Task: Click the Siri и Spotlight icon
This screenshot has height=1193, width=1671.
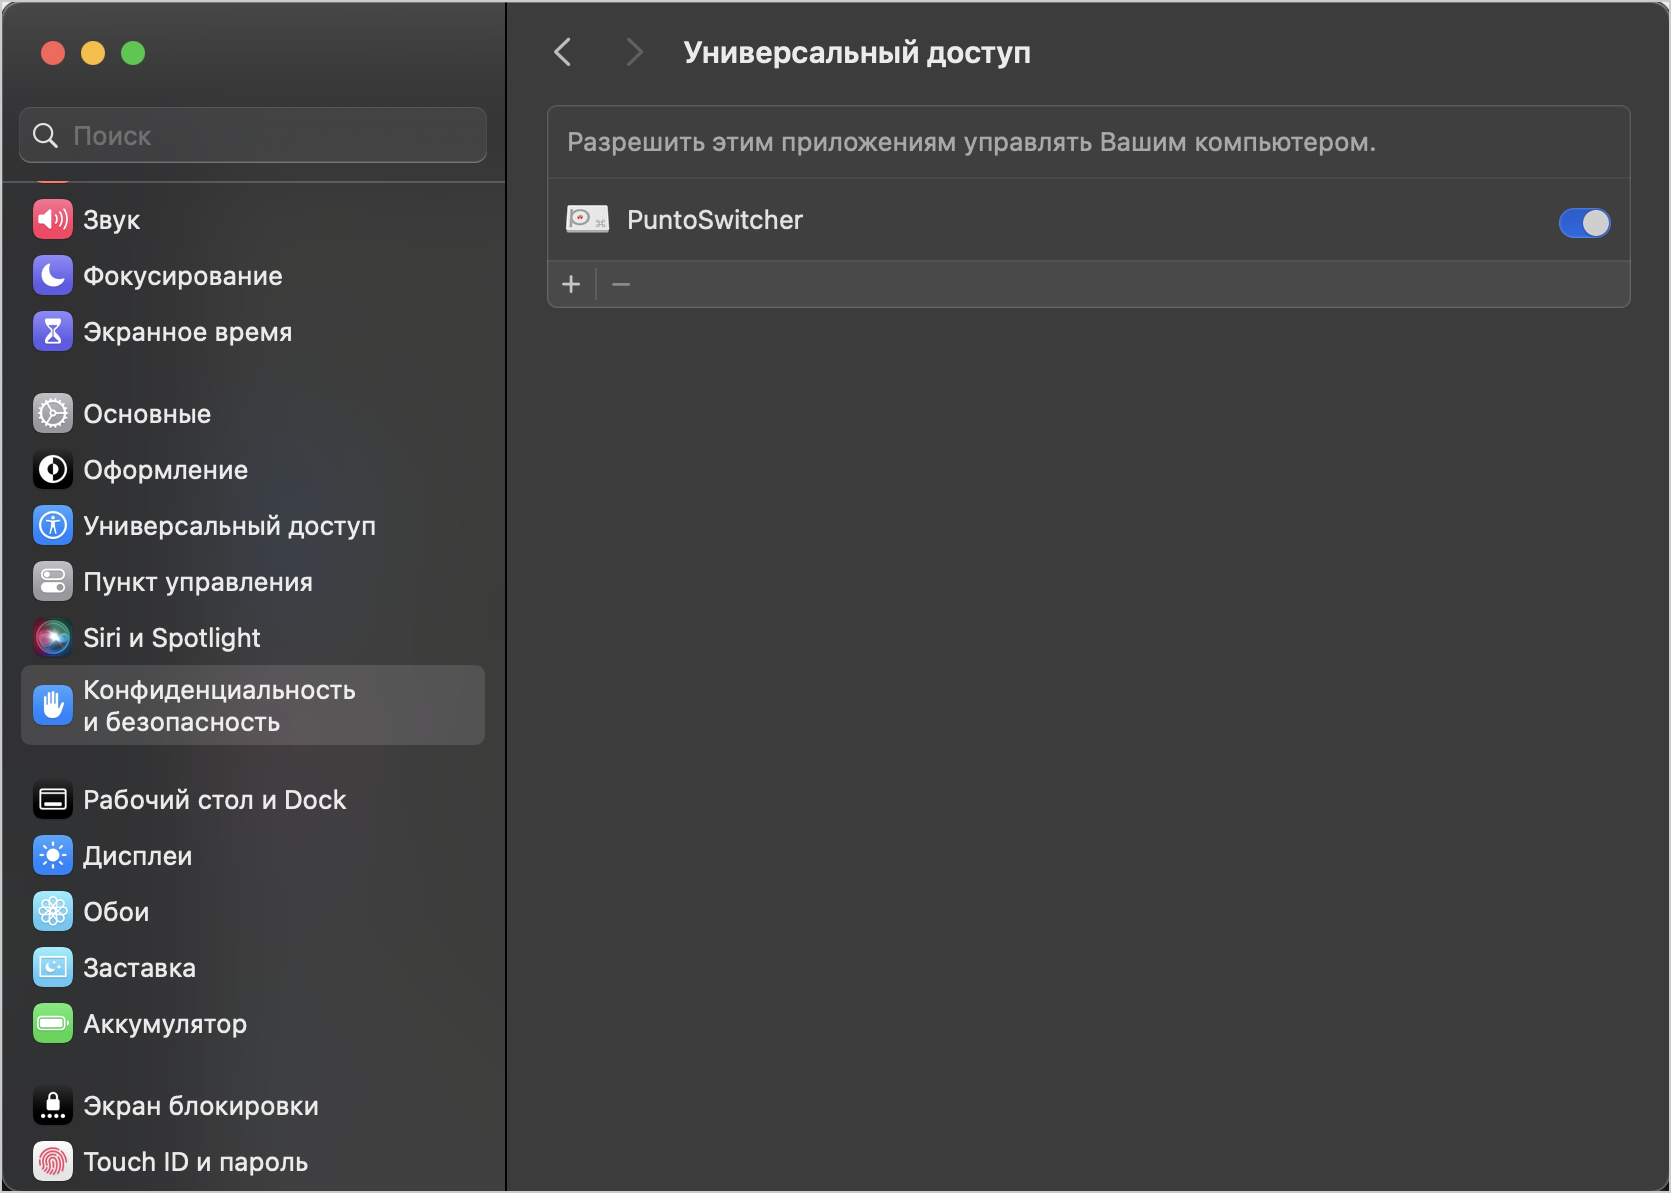Action: (53, 637)
